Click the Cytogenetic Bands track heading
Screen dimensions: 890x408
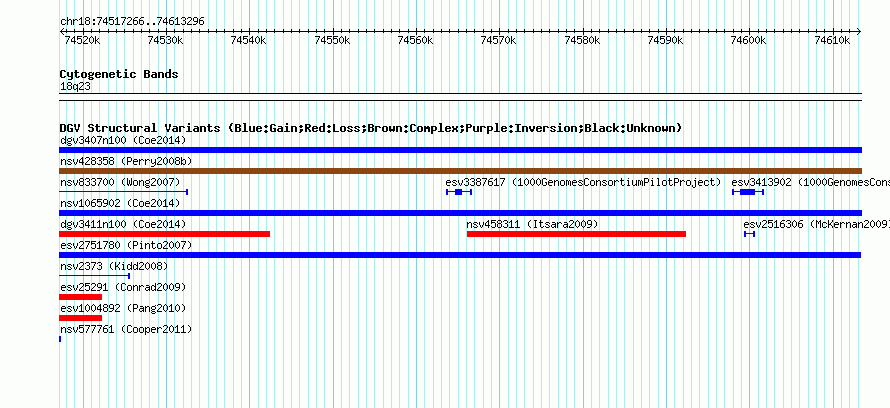[x=119, y=74]
